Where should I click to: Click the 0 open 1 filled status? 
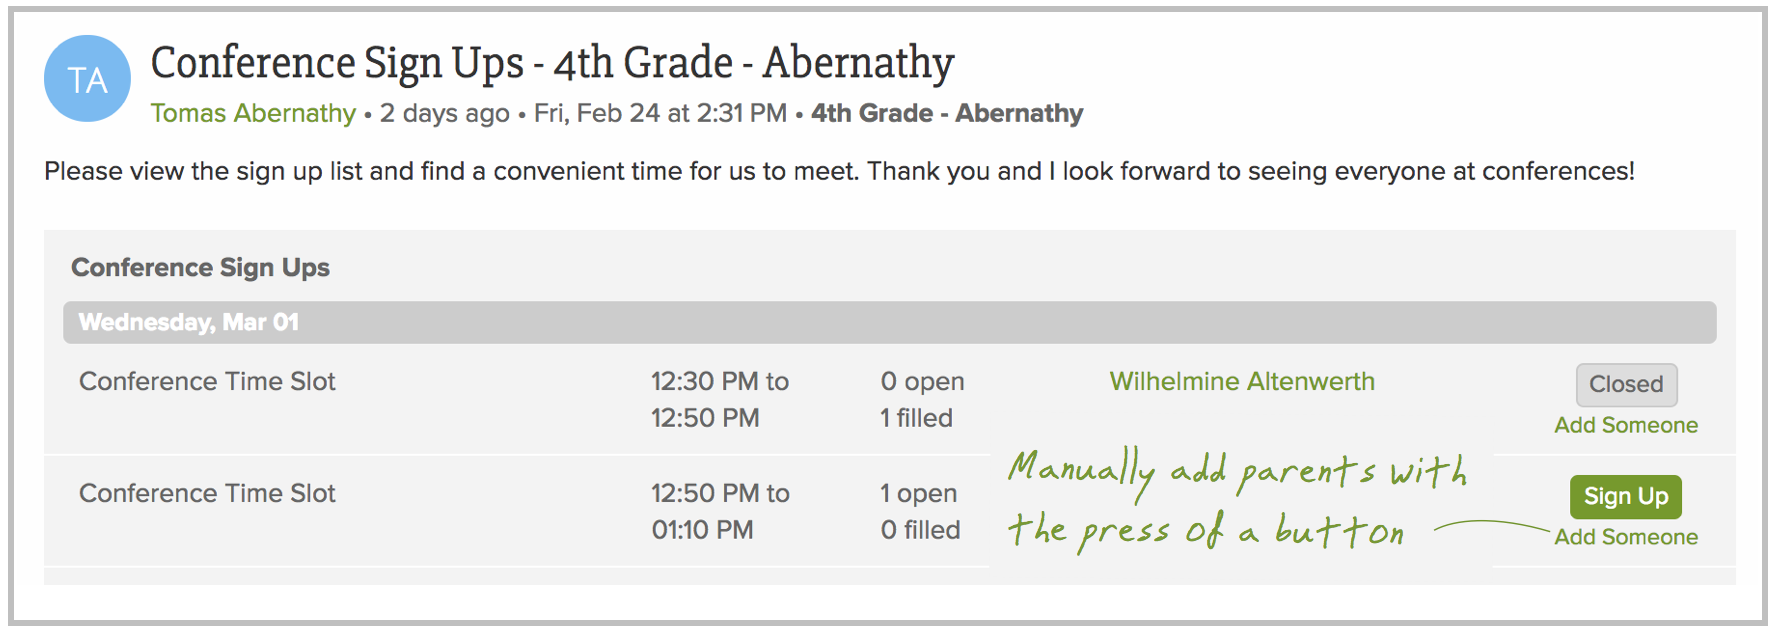tap(922, 399)
